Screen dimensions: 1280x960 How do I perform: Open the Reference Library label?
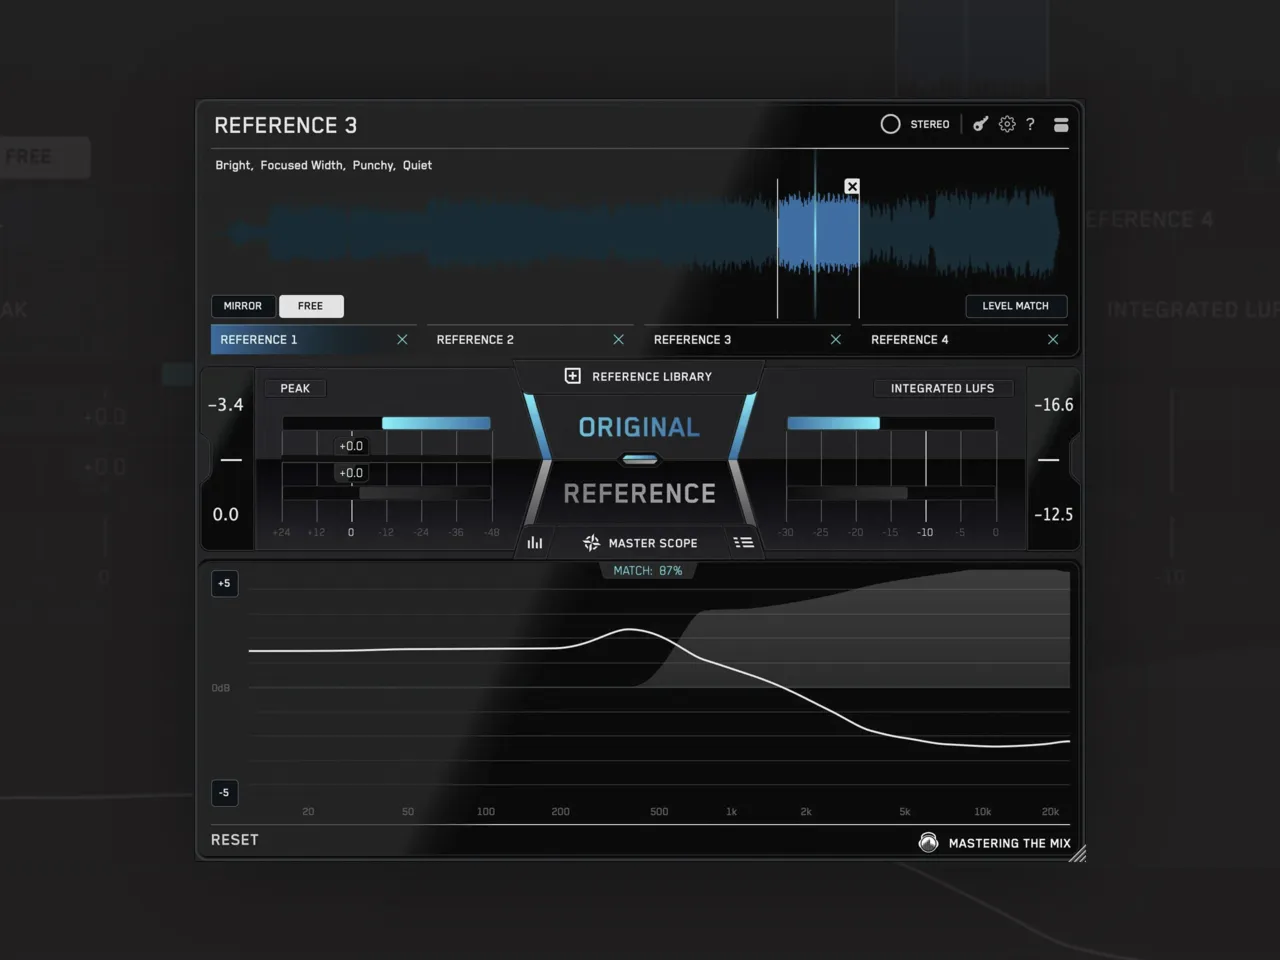[x=652, y=377]
